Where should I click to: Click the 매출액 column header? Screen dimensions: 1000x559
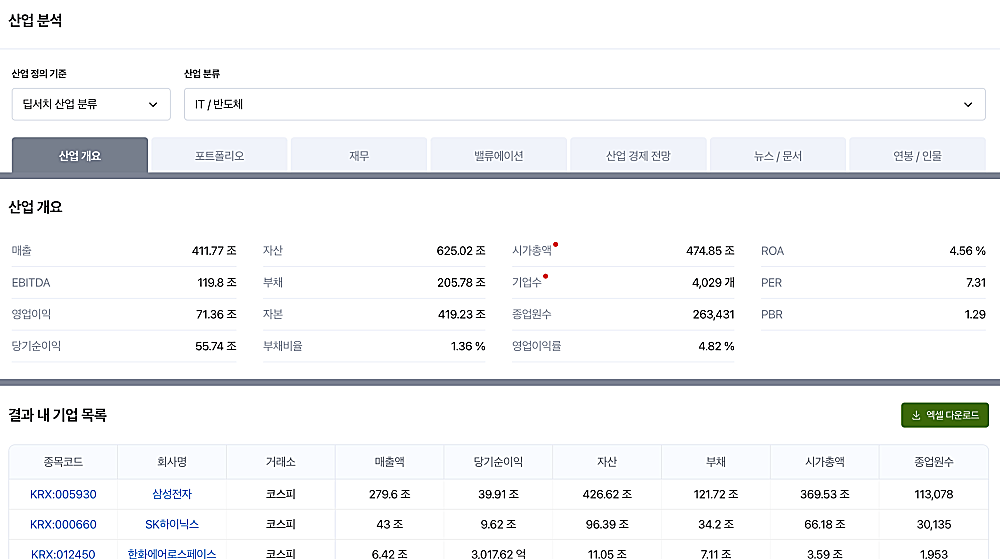[390, 462]
